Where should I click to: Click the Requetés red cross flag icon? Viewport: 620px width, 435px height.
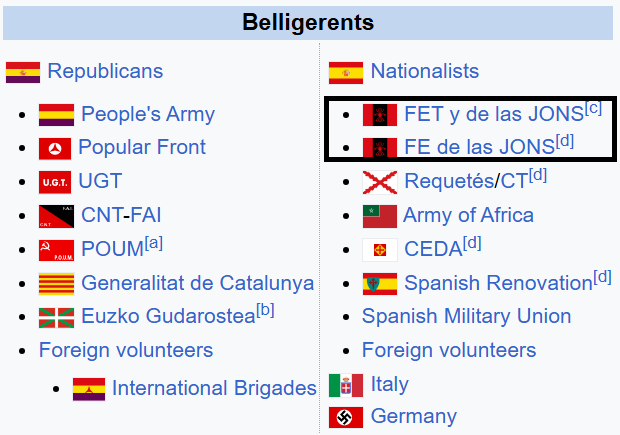379,182
